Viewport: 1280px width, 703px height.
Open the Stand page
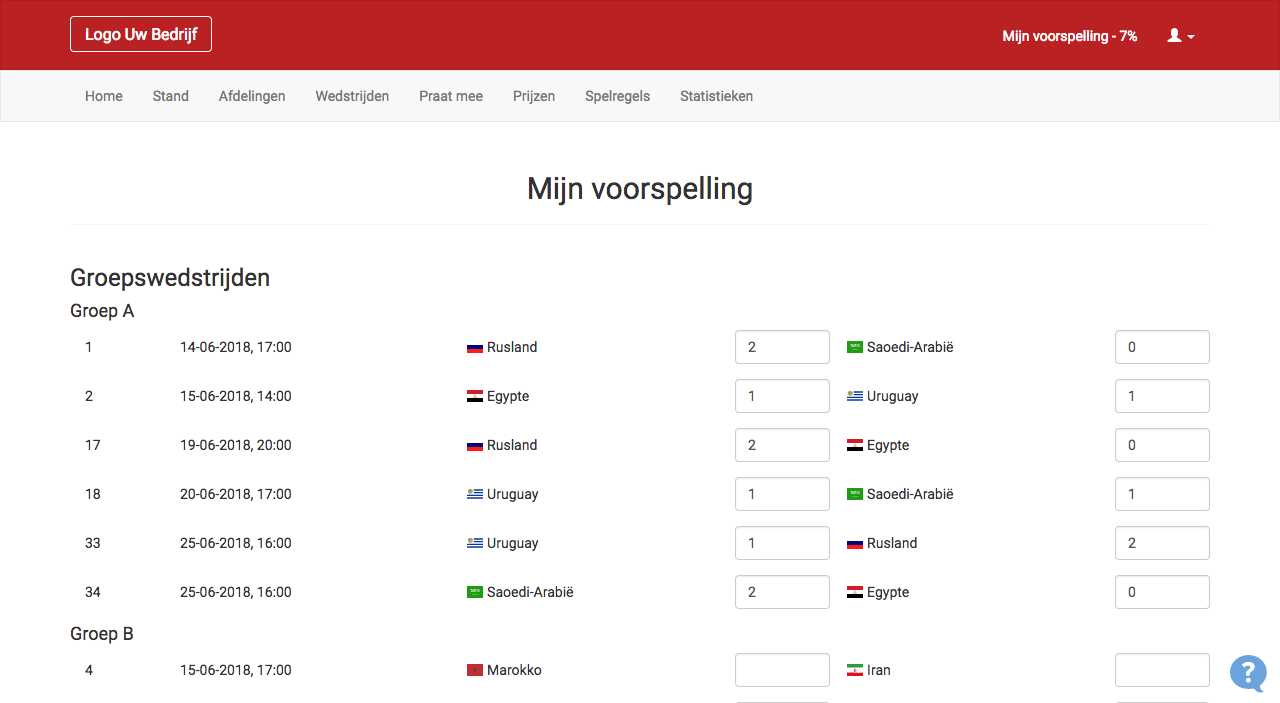tap(171, 96)
